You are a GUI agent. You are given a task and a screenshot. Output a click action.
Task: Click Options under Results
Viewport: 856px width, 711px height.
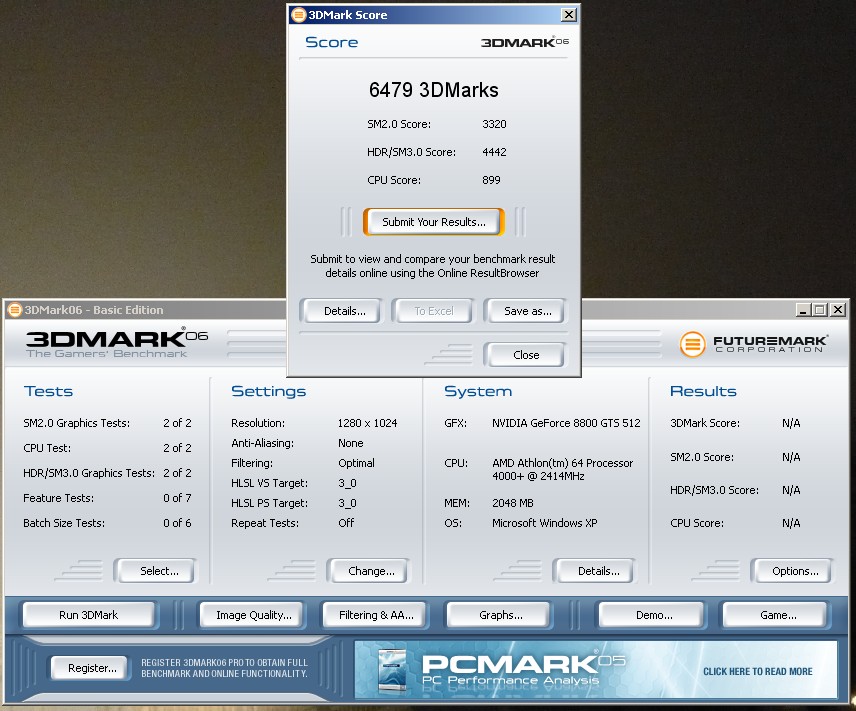(795, 571)
